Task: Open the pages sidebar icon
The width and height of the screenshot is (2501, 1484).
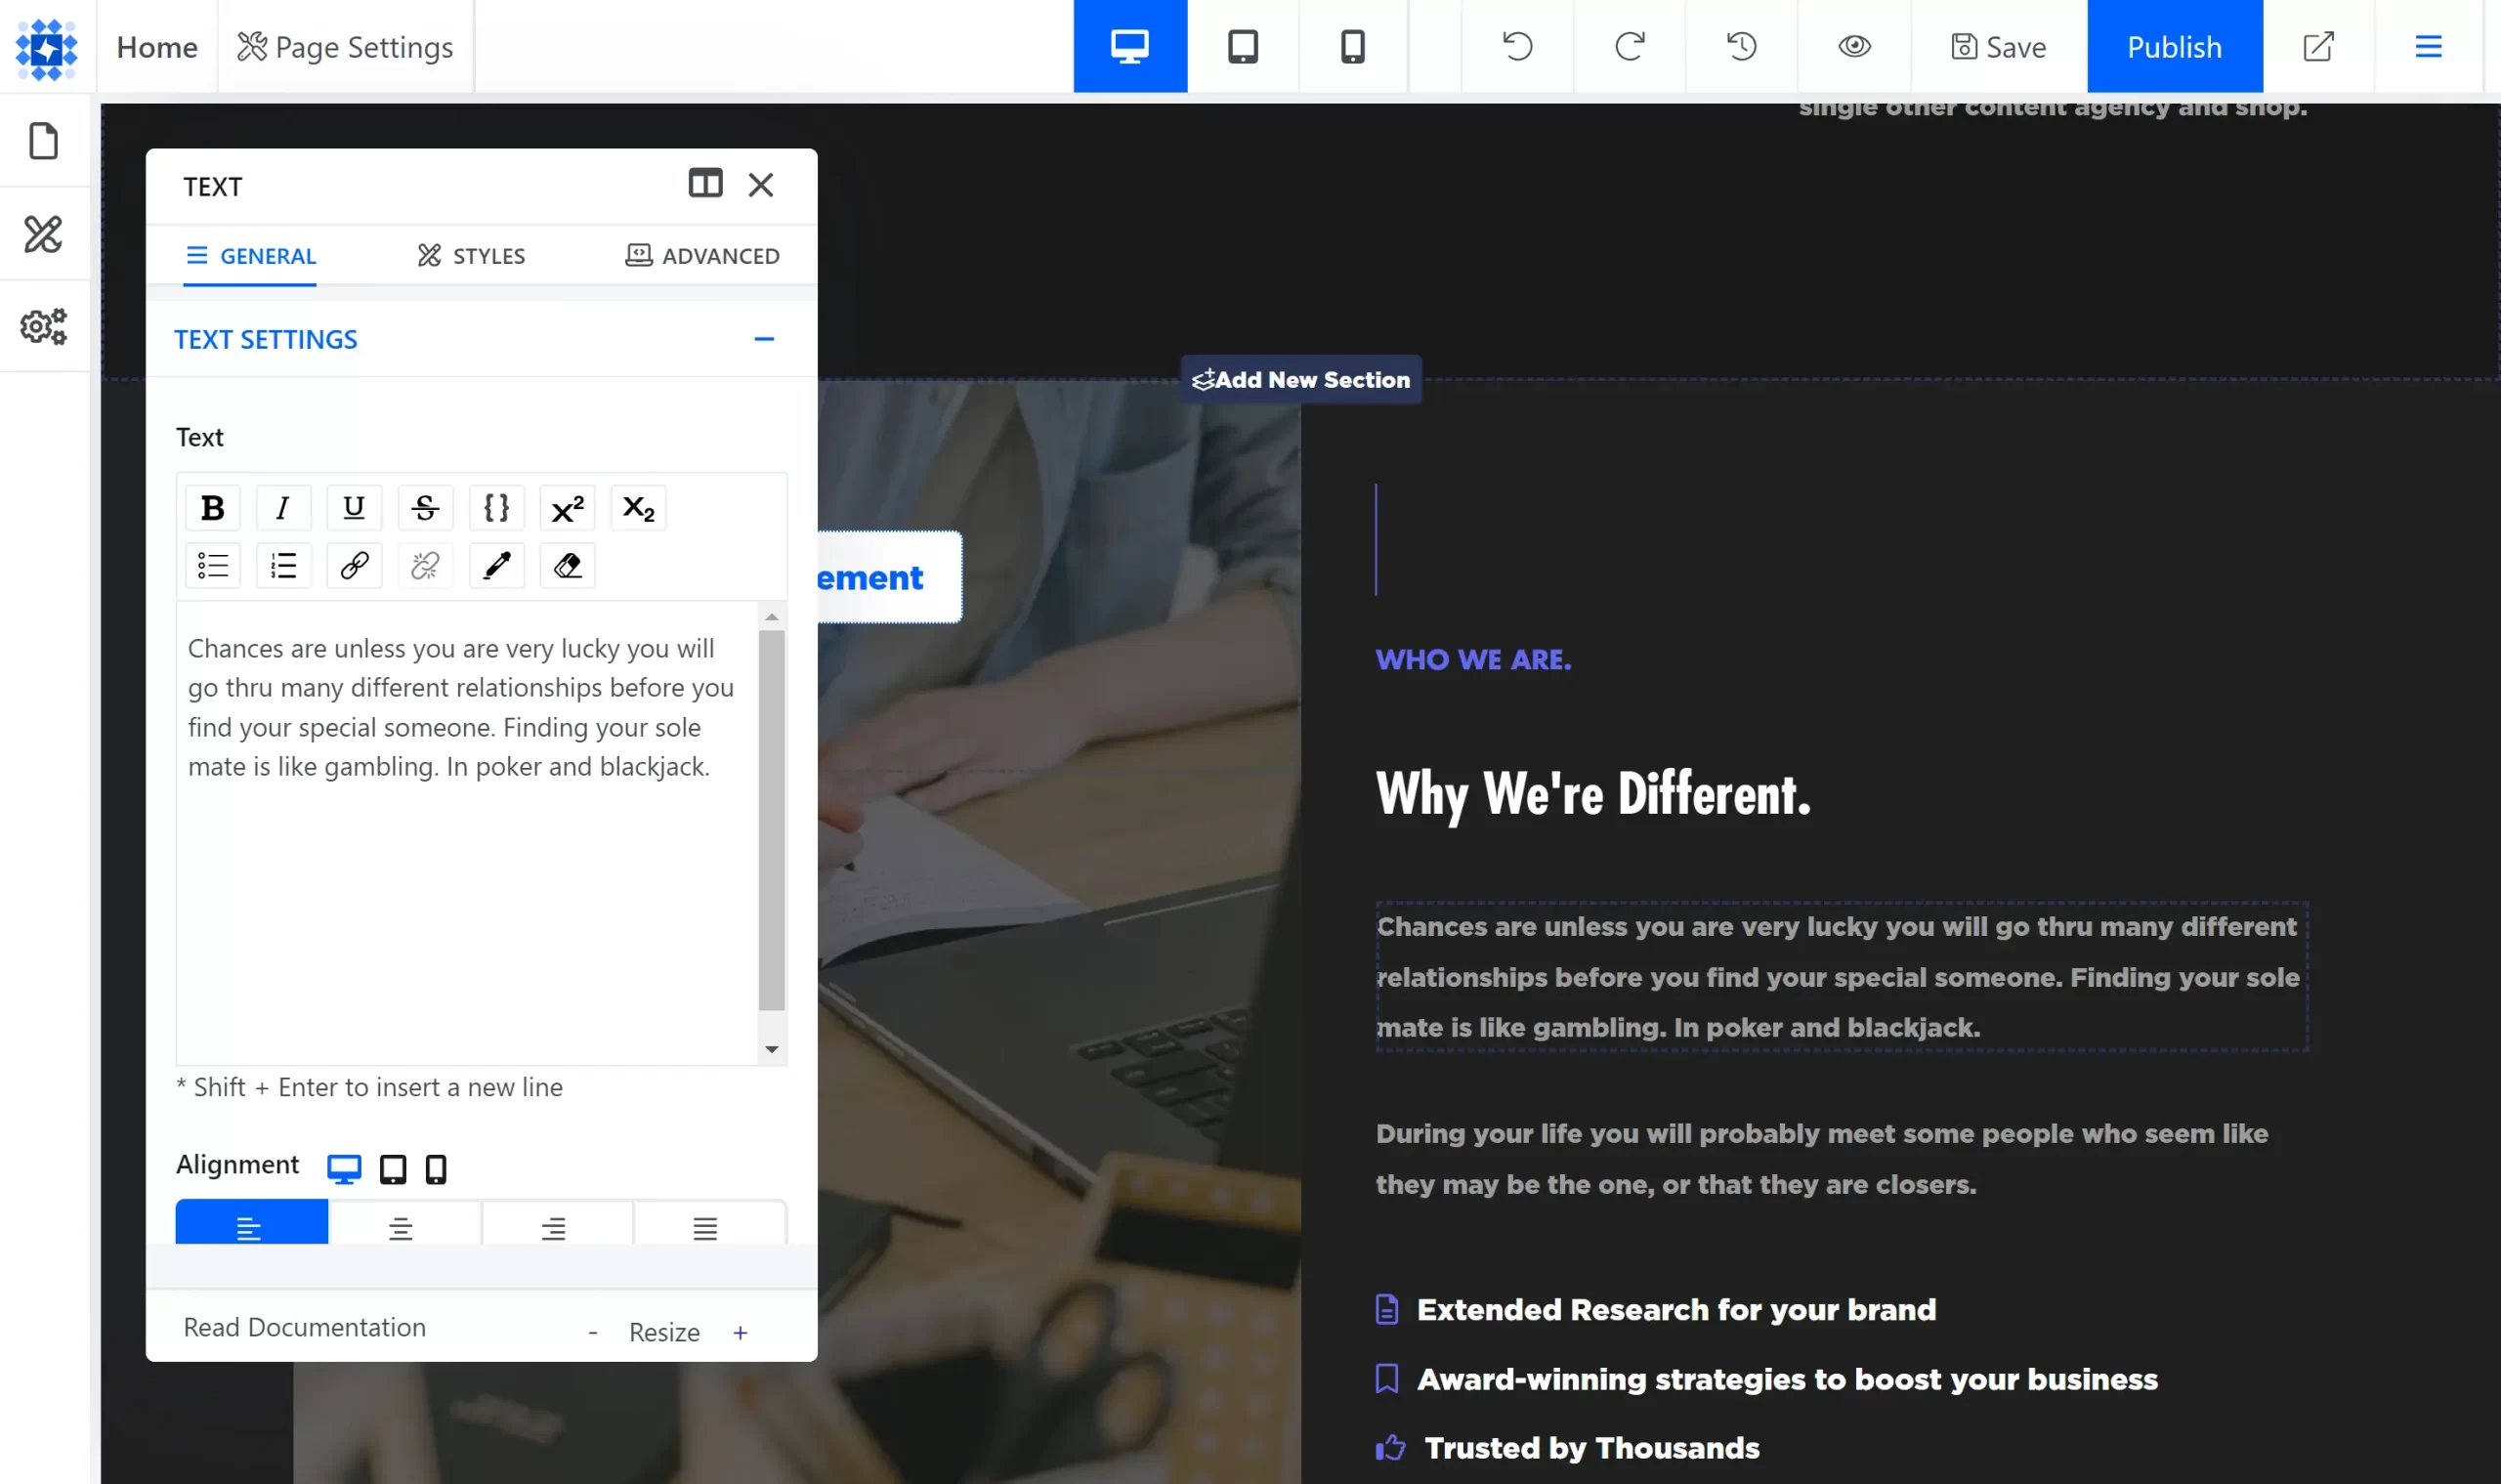Action: click(x=43, y=141)
